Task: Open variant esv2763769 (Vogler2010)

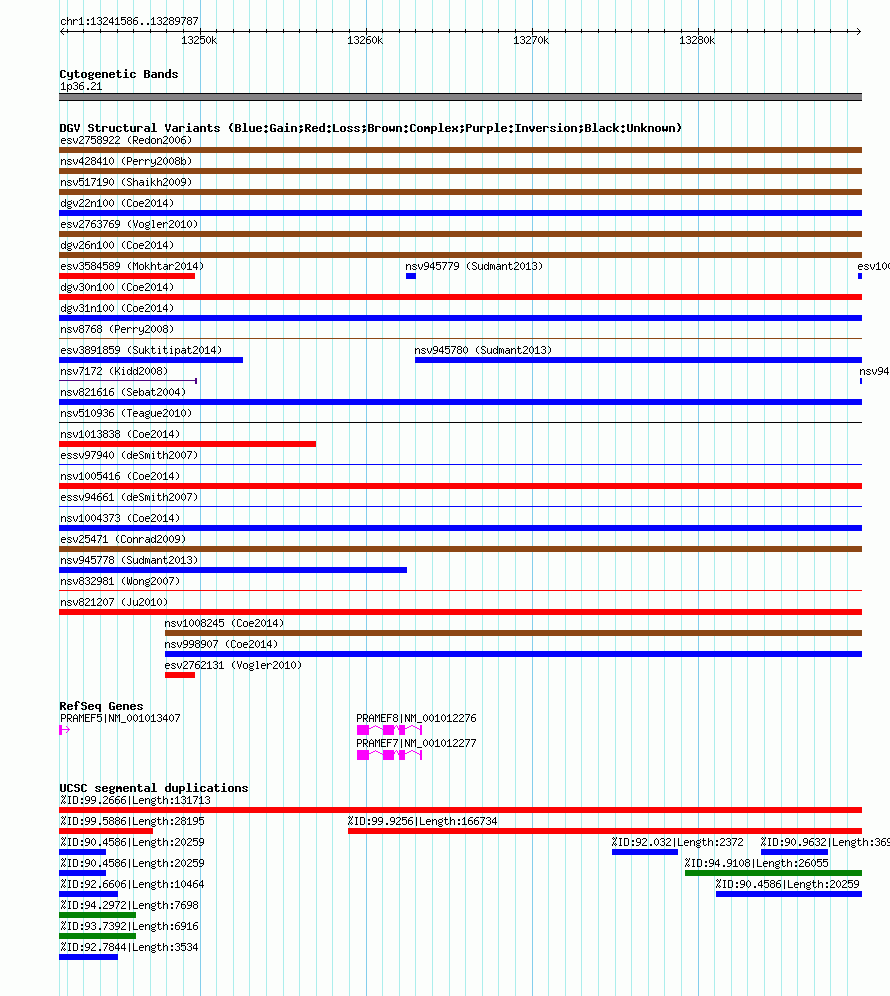Action: click(129, 224)
